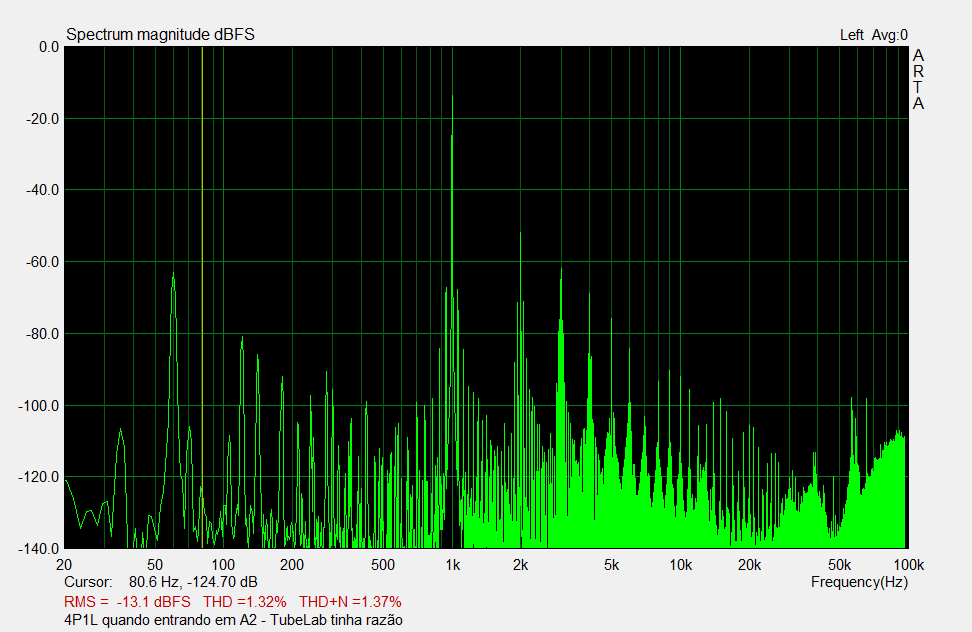The height and width of the screenshot is (632, 972).
Task: Click the 'Spectrum magnitude dBFS' title text
Action: (x=161, y=35)
